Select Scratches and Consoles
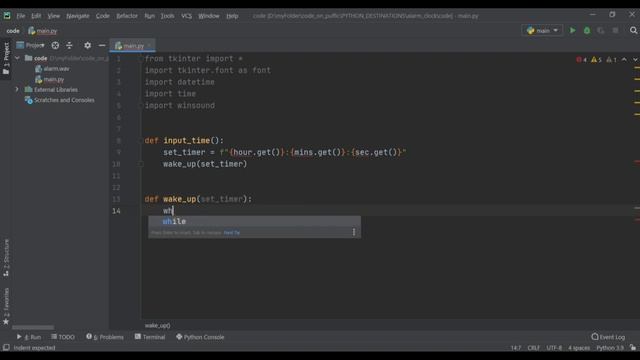 pyautogui.click(x=60, y=100)
